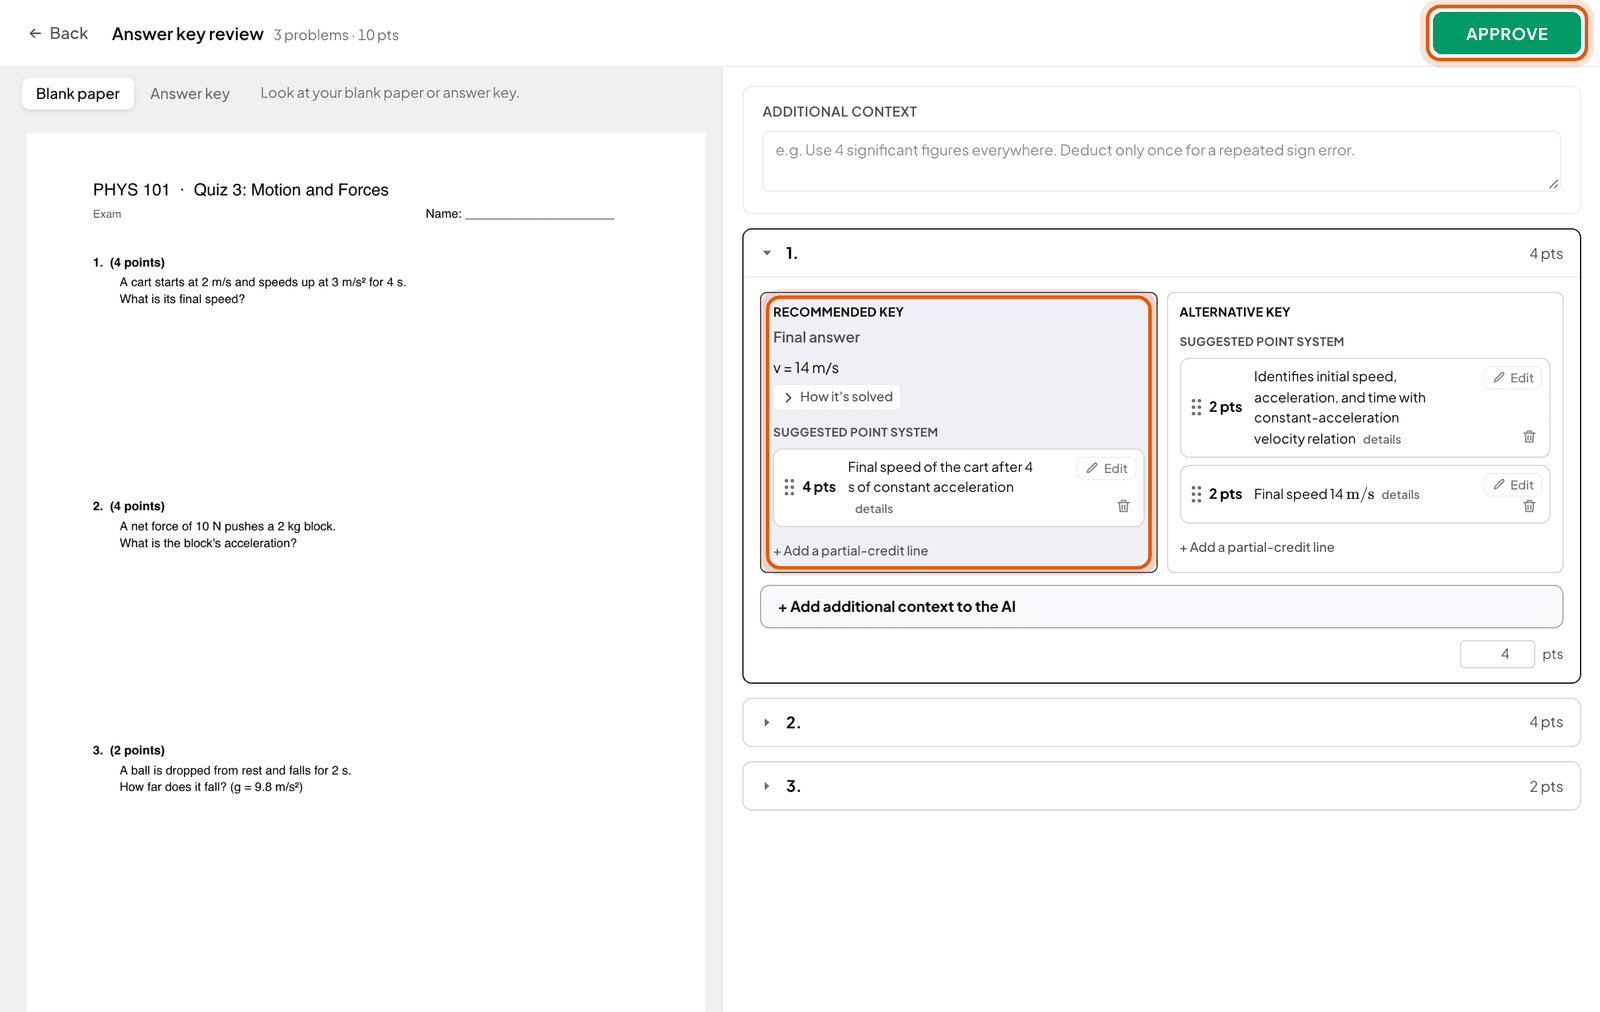The image size is (1600, 1012).
Task: Add a partial-credit line to alternative key
Action: tap(1257, 547)
